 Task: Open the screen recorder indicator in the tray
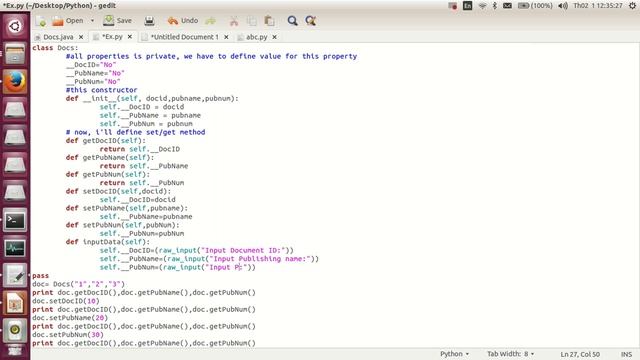coord(452,6)
